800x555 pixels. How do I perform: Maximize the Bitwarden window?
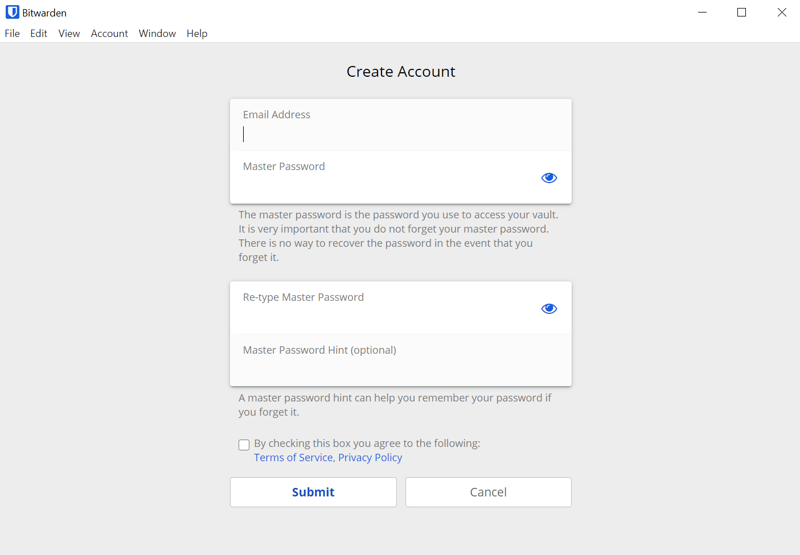[741, 12]
